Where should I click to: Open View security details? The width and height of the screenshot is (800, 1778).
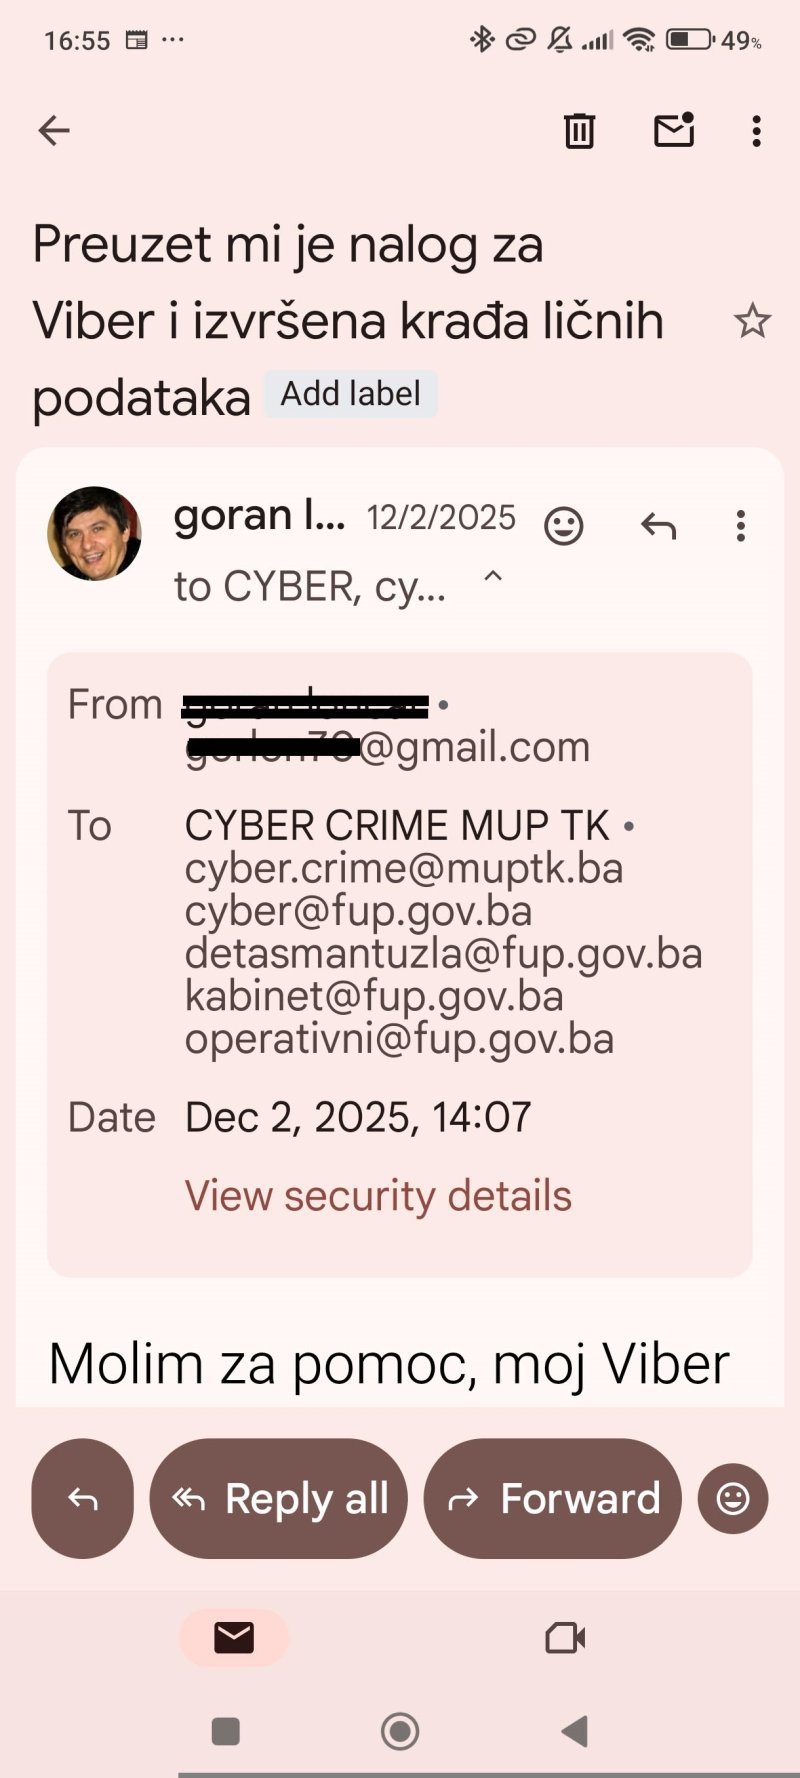pyautogui.click(x=378, y=1195)
